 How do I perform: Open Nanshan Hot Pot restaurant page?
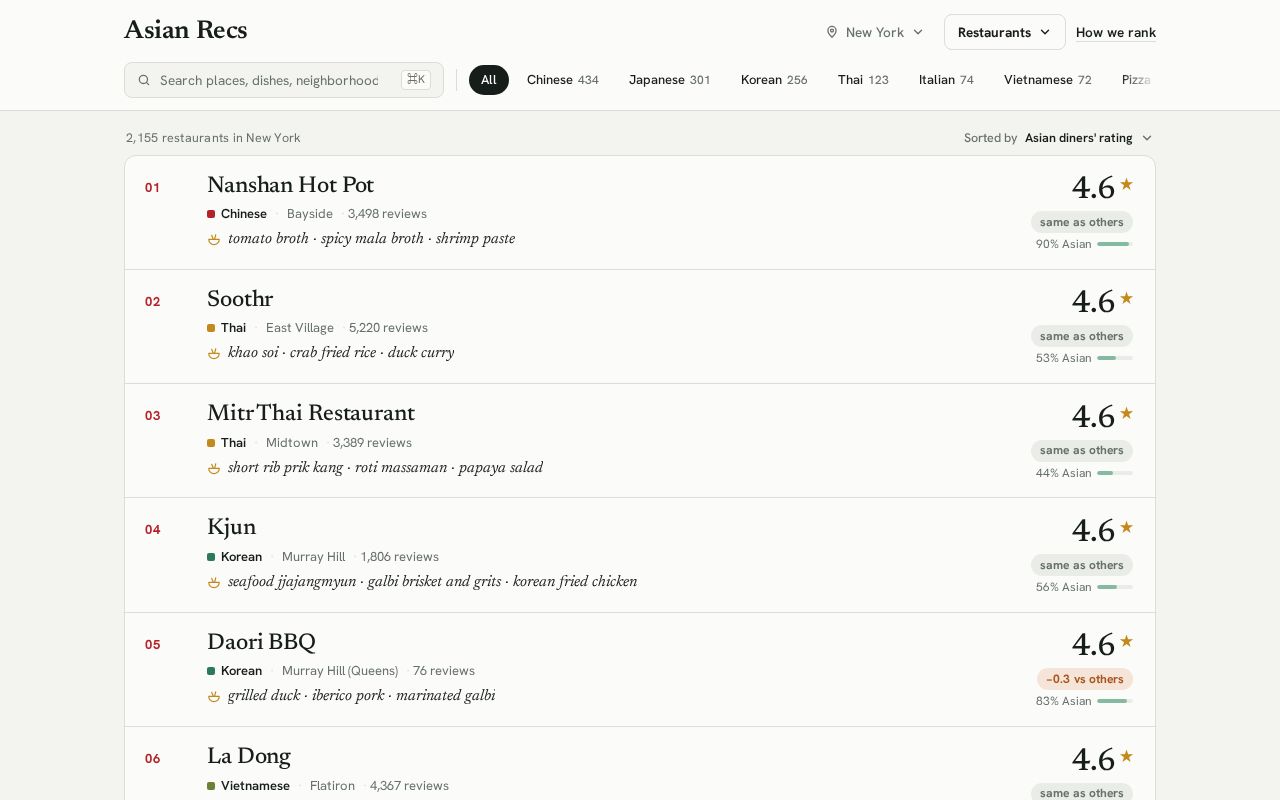(x=290, y=186)
